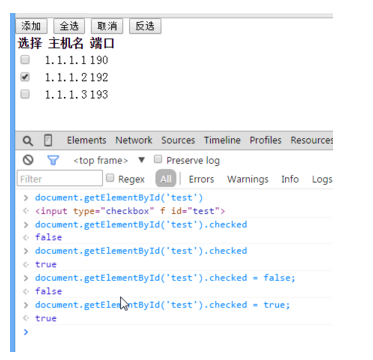Check the checkbox for host 1.1.1.3
The width and height of the screenshot is (373, 360).
coord(25,94)
